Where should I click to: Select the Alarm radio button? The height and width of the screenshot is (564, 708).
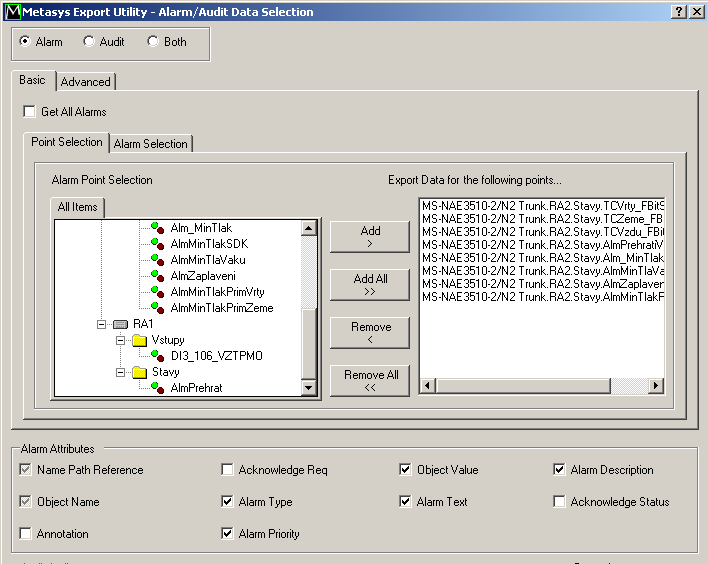tap(25, 42)
